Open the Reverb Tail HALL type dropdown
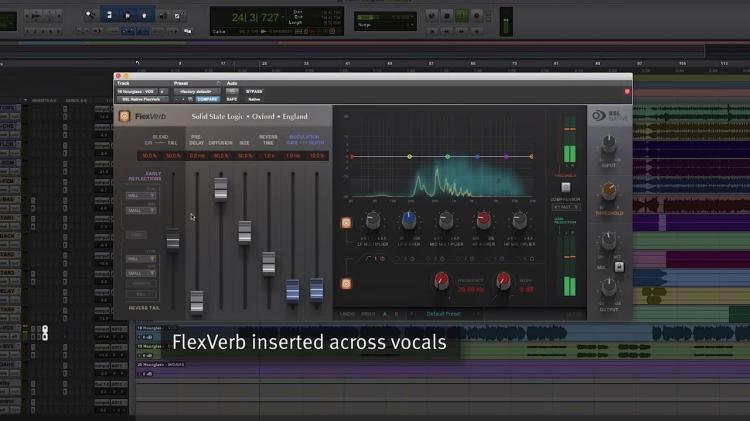Viewport: 750px width, 421px height. (141, 259)
